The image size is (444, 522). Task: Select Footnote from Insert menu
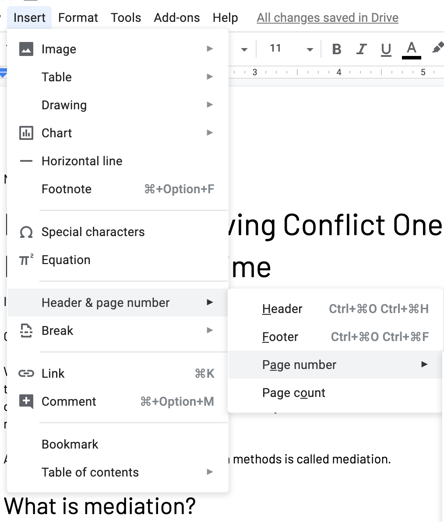pyautogui.click(x=118, y=189)
